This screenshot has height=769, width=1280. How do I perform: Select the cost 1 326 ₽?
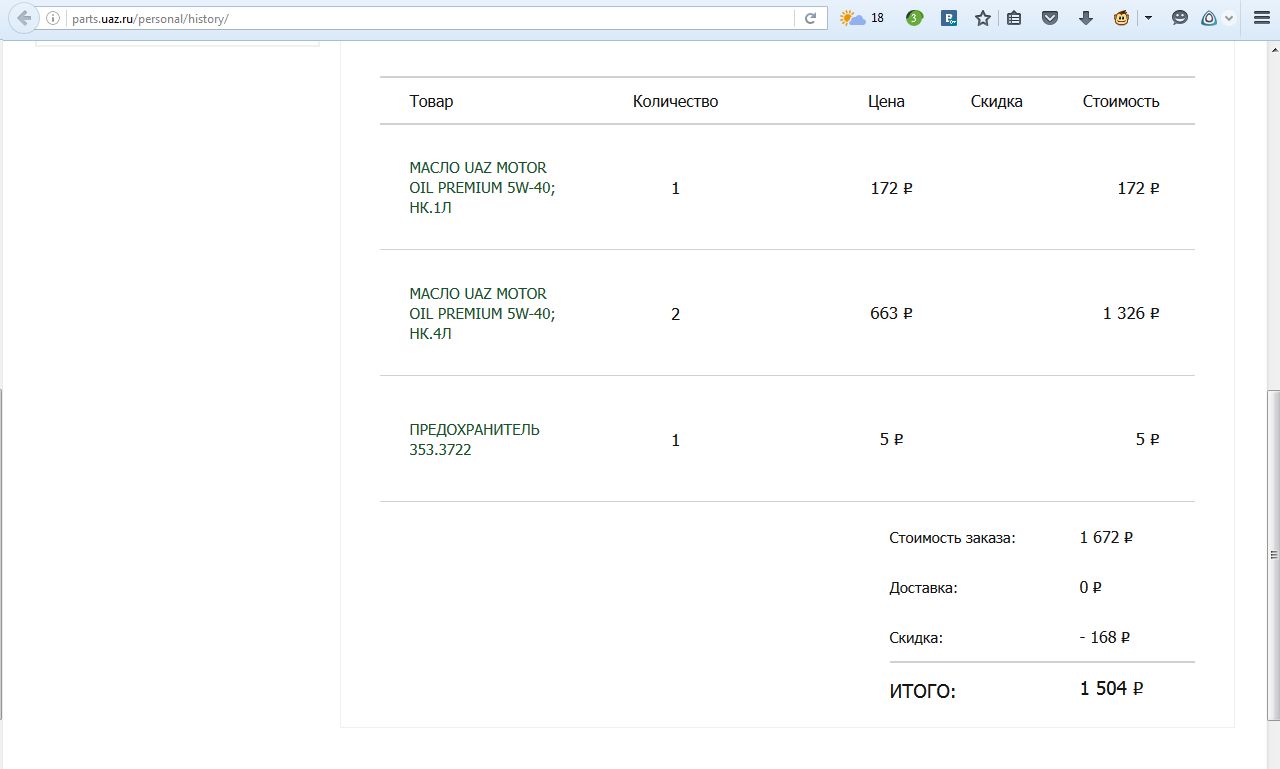[1131, 313]
